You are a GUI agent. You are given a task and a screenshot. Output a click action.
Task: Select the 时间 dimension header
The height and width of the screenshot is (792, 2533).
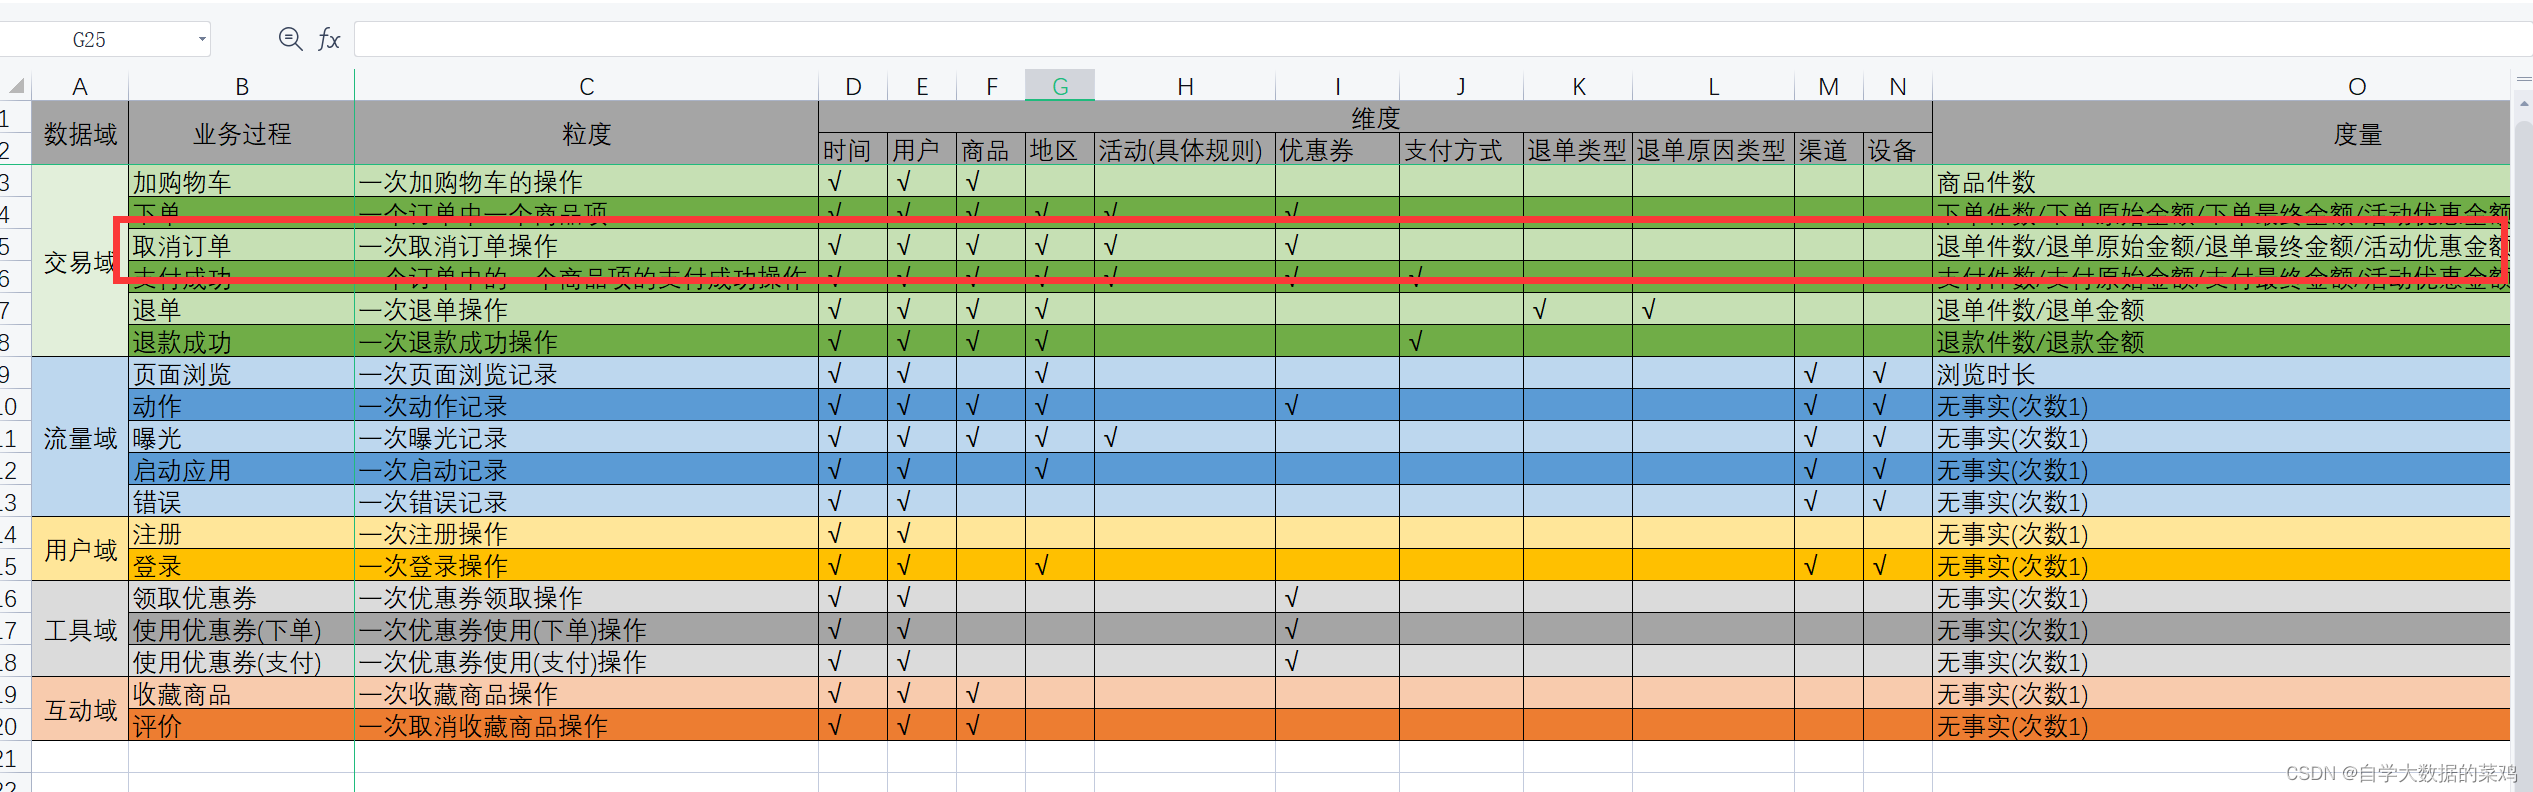pos(853,149)
